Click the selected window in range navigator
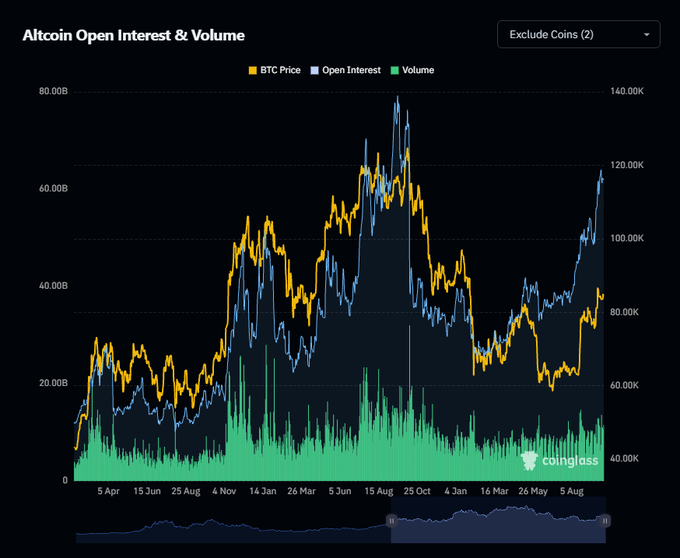Image resolution: width=680 pixels, height=558 pixels. [498, 520]
